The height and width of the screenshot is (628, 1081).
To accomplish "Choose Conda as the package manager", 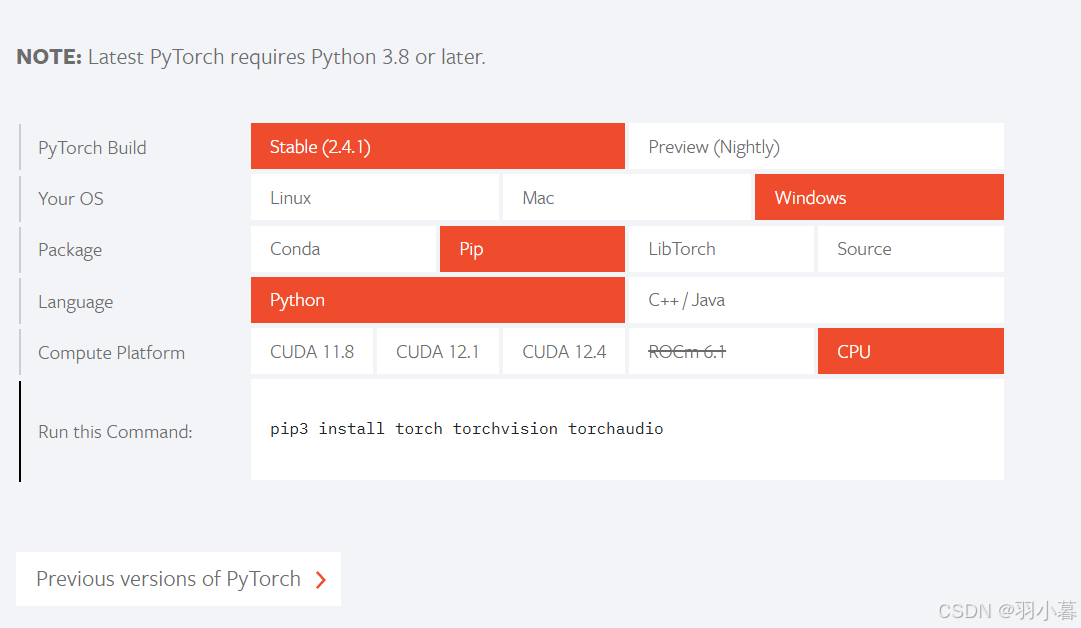I will point(343,249).
